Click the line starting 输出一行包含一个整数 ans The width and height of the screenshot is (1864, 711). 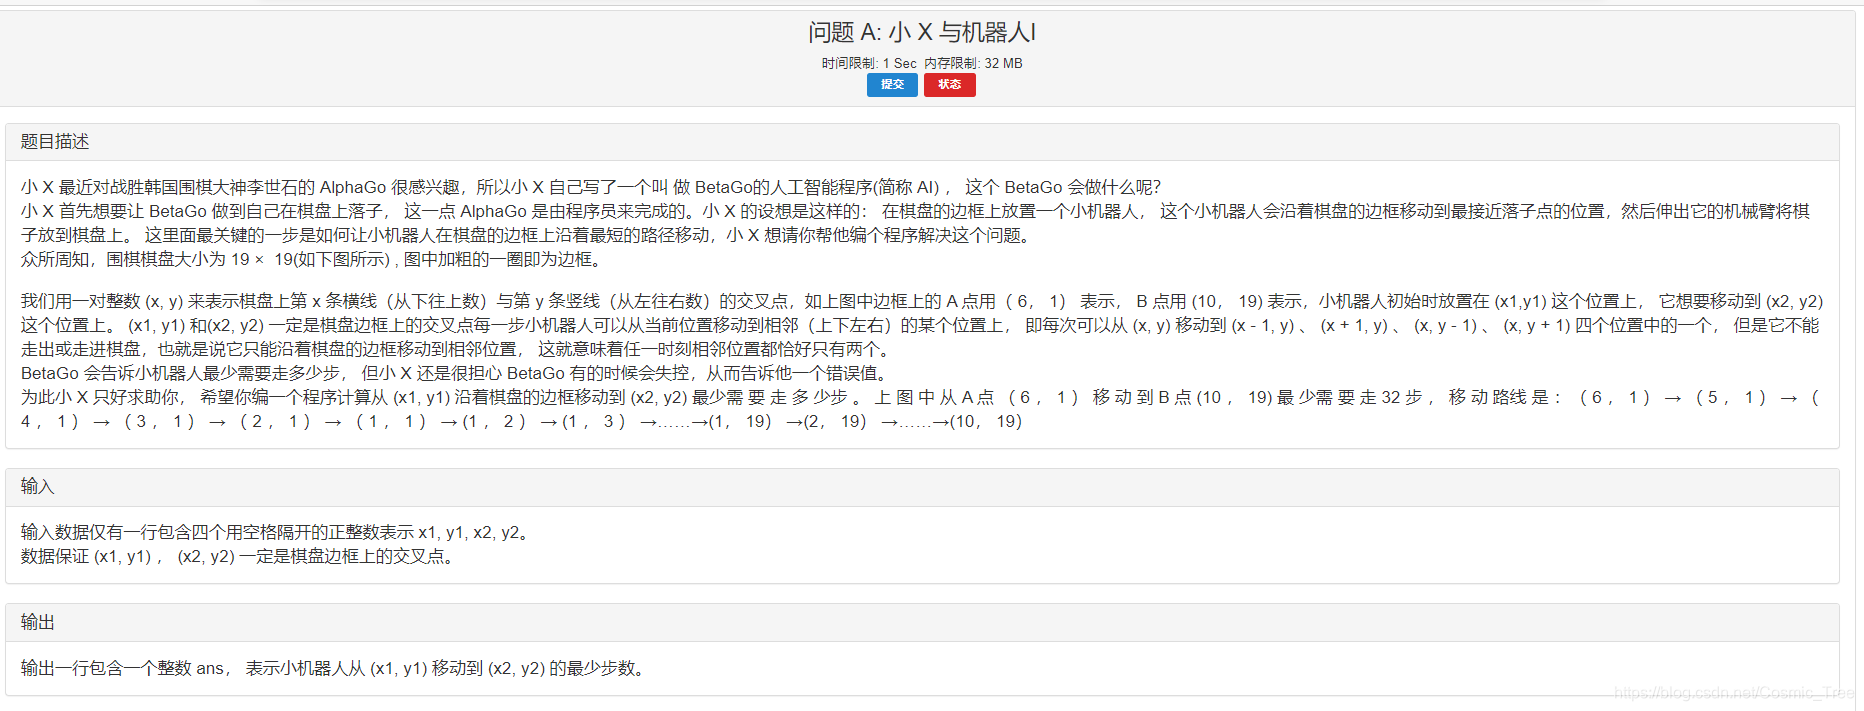click(x=335, y=668)
